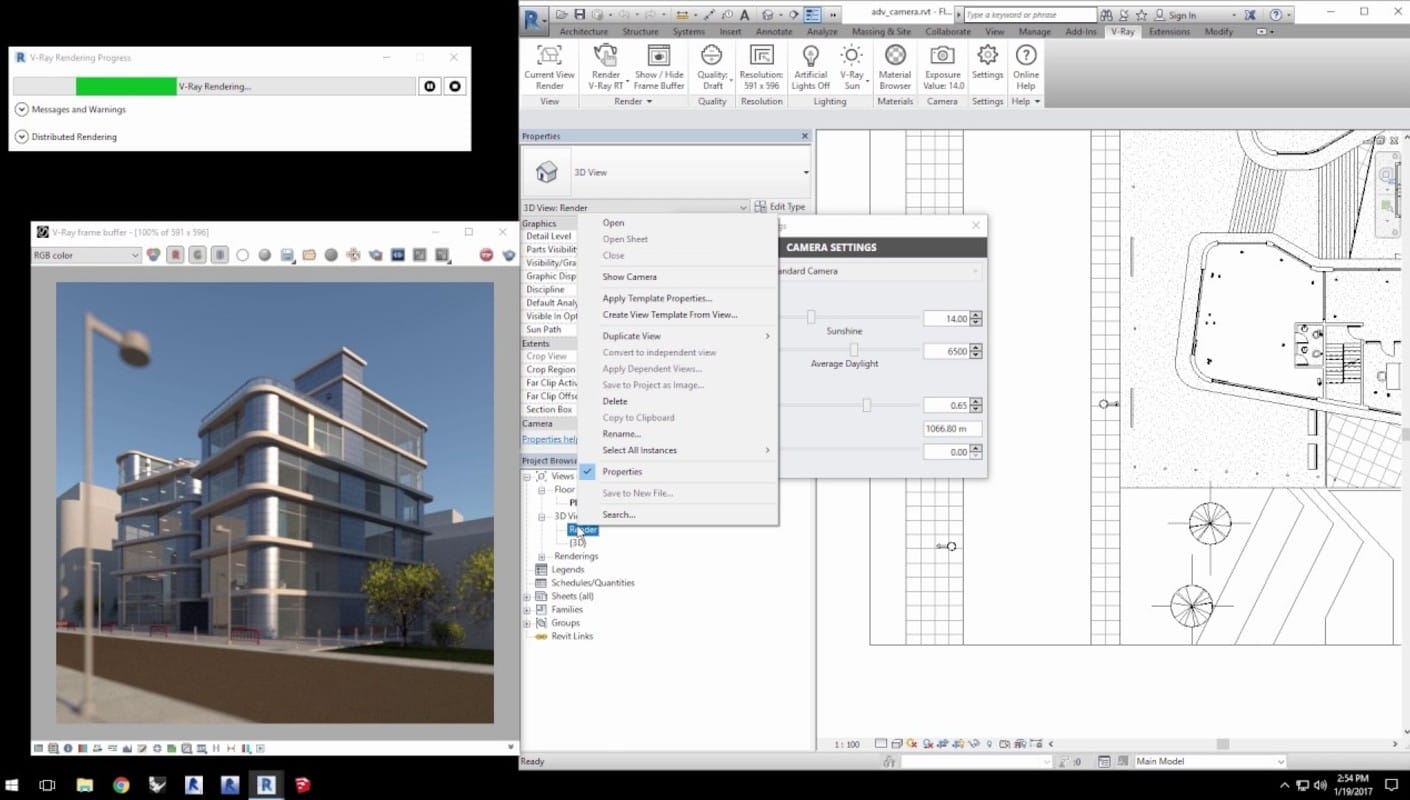Click the Exposure Value camera icon
1410x800 pixels.
[943, 56]
